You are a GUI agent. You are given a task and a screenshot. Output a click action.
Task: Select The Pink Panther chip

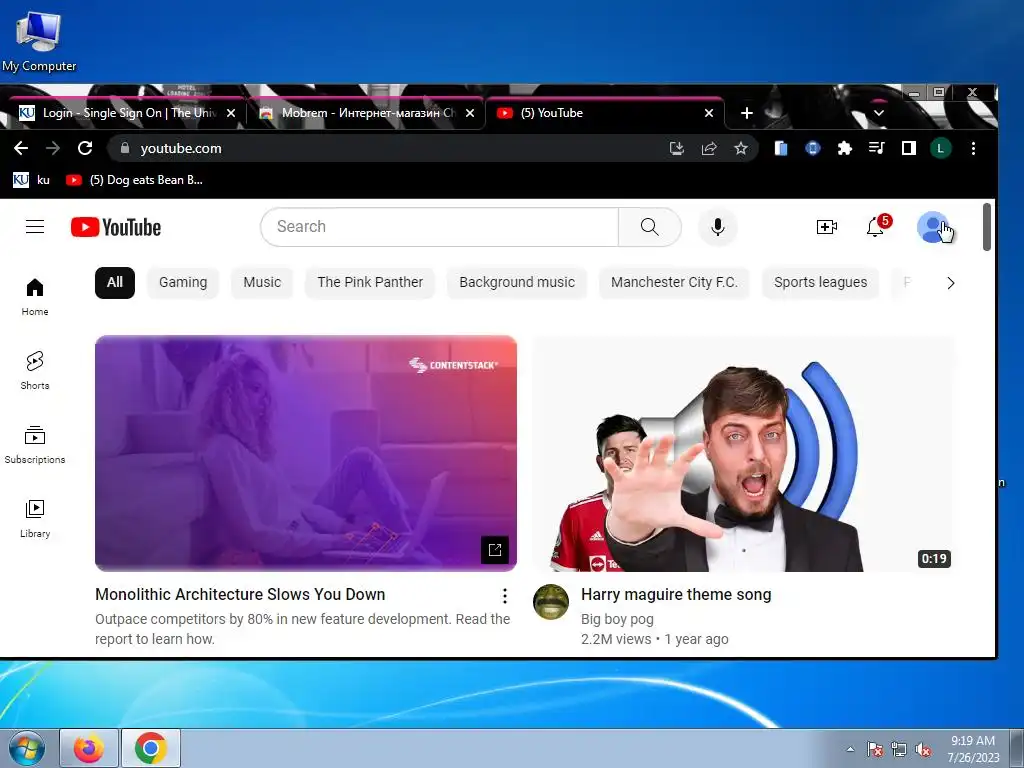(x=370, y=282)
